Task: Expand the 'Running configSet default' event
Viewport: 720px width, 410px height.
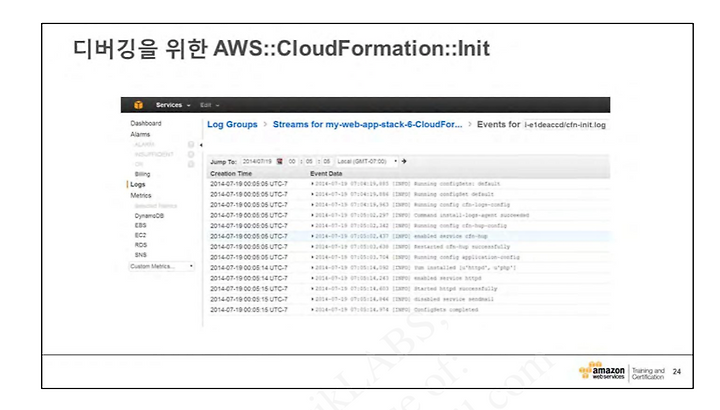Action: point(313,194)
